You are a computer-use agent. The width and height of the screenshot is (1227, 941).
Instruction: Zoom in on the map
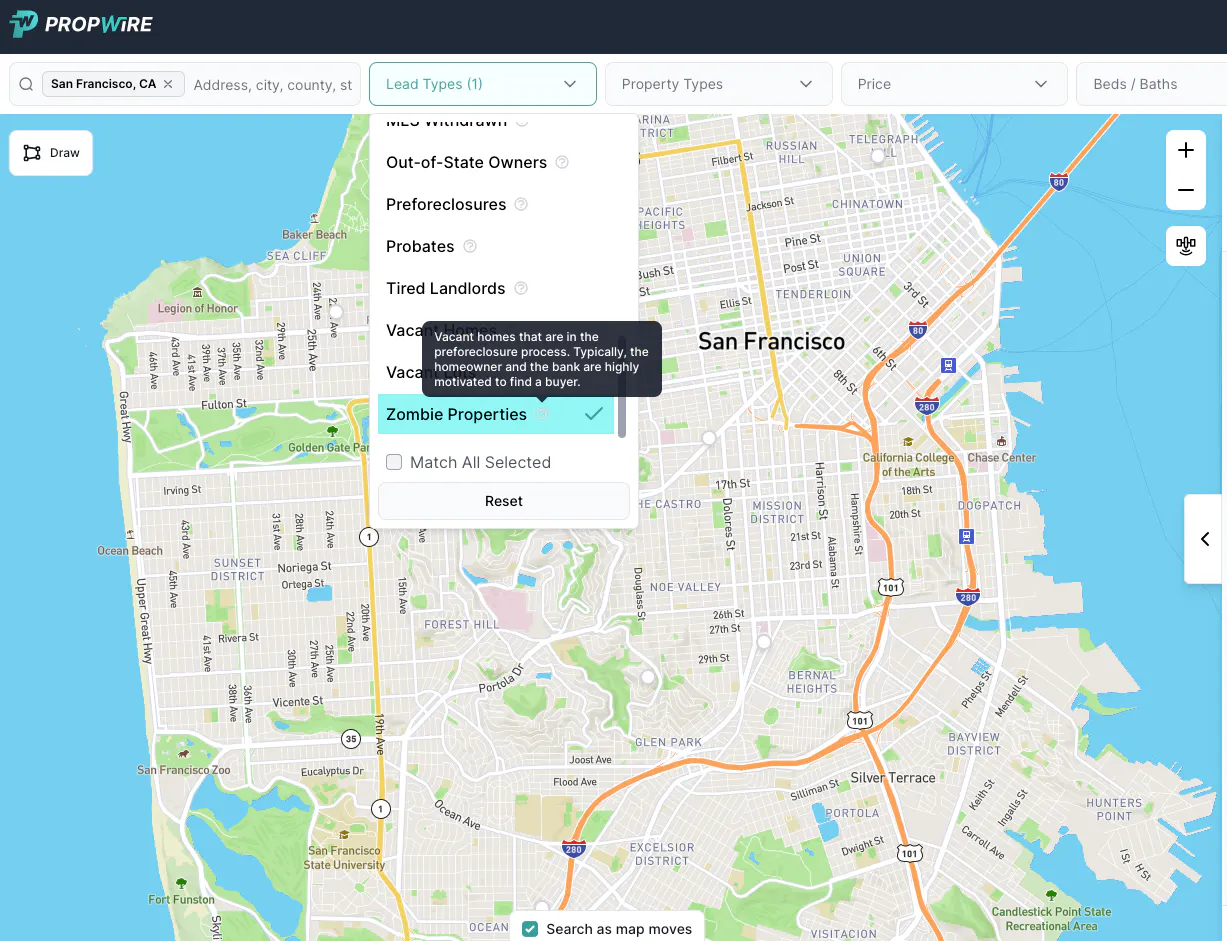click(x=1186, y=150)
